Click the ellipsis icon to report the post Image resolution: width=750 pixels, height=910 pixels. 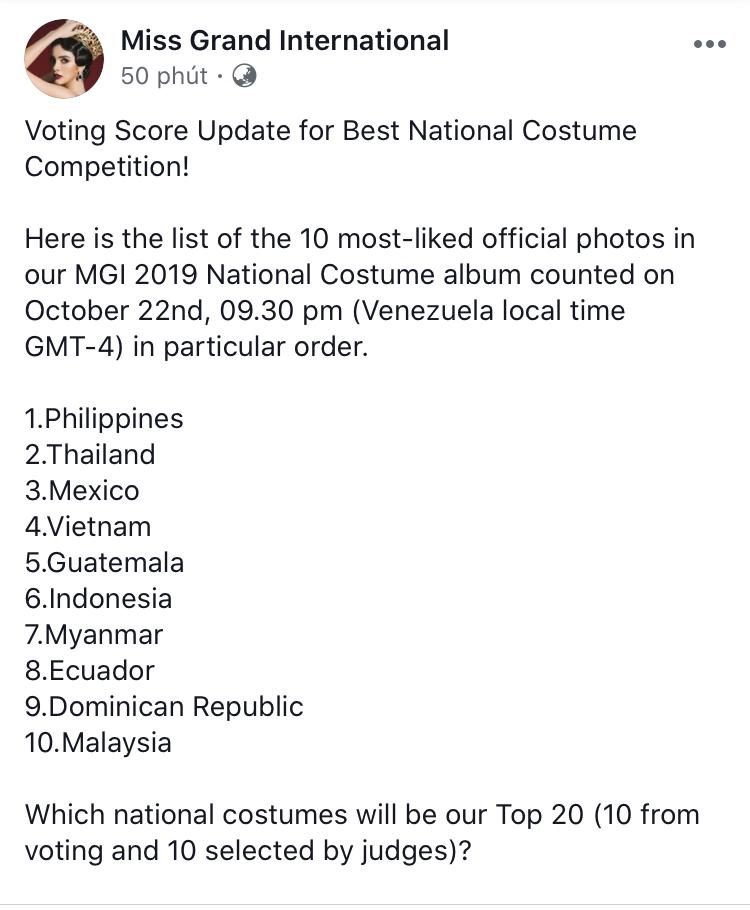point(712,43)
